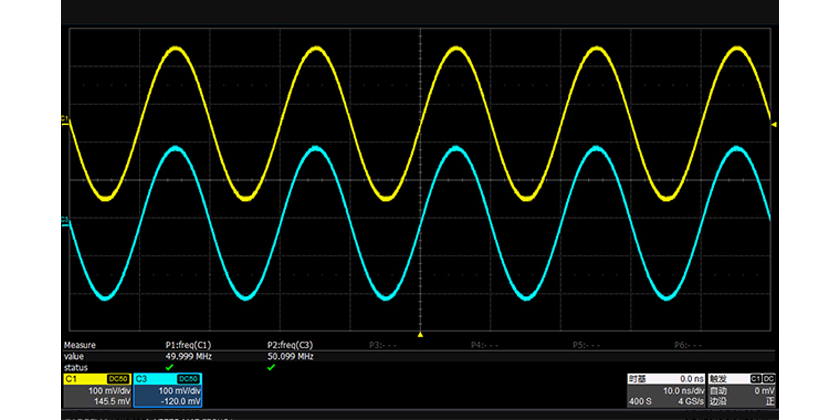Click the DC50 coupling badge on C1

pos(118,379)
